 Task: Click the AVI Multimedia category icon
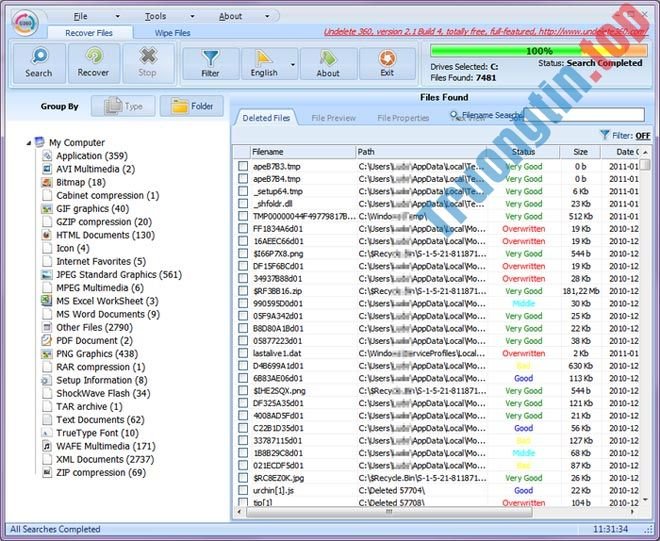[47, 169]
